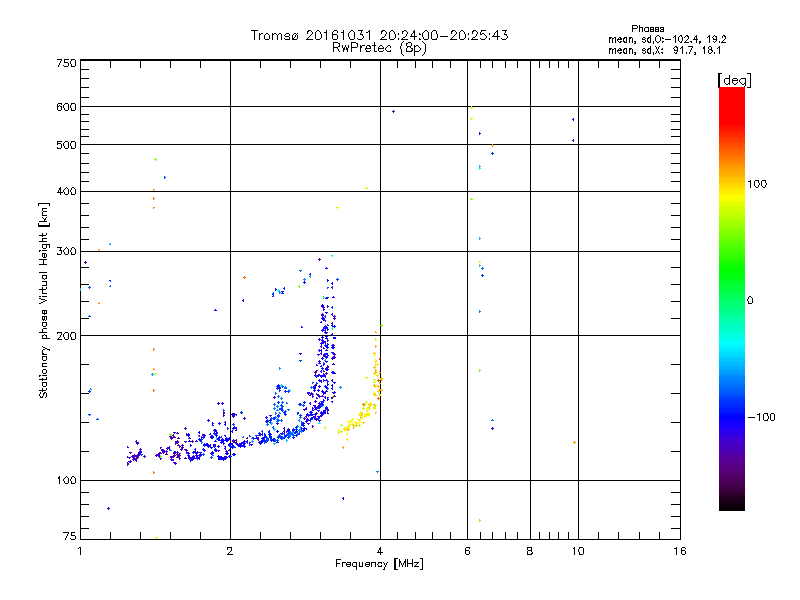
Task: Click the y-axis tick label '750'
Action: pos(67,63)
